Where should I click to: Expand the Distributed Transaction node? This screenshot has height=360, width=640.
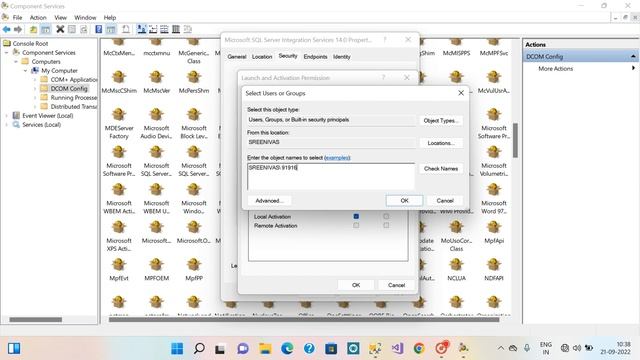(x=35, y=107)
